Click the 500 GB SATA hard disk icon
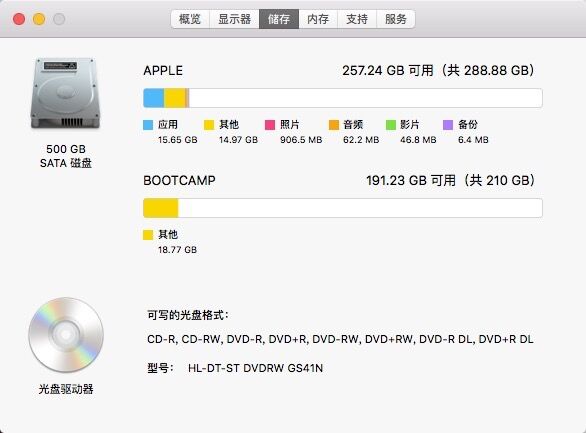This screenshot has height=433, width=586. (x=65, y=93)
